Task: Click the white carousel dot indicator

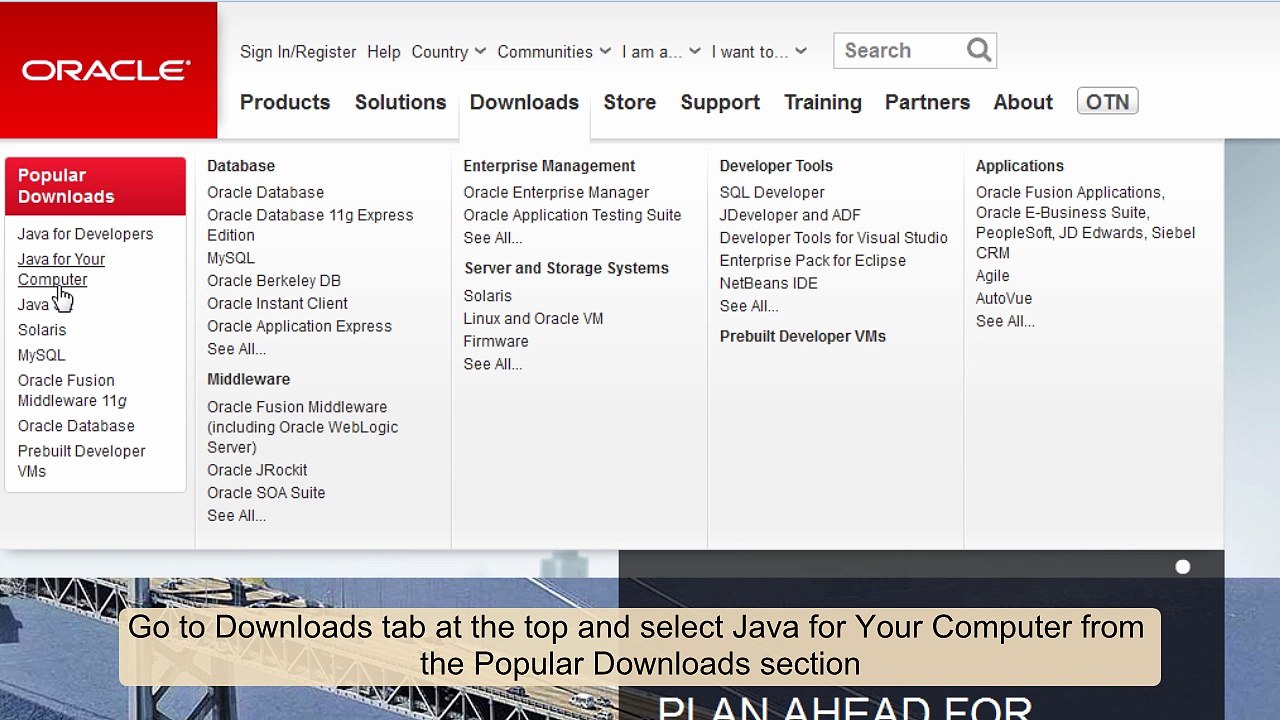Action: tap(1183, 567)
